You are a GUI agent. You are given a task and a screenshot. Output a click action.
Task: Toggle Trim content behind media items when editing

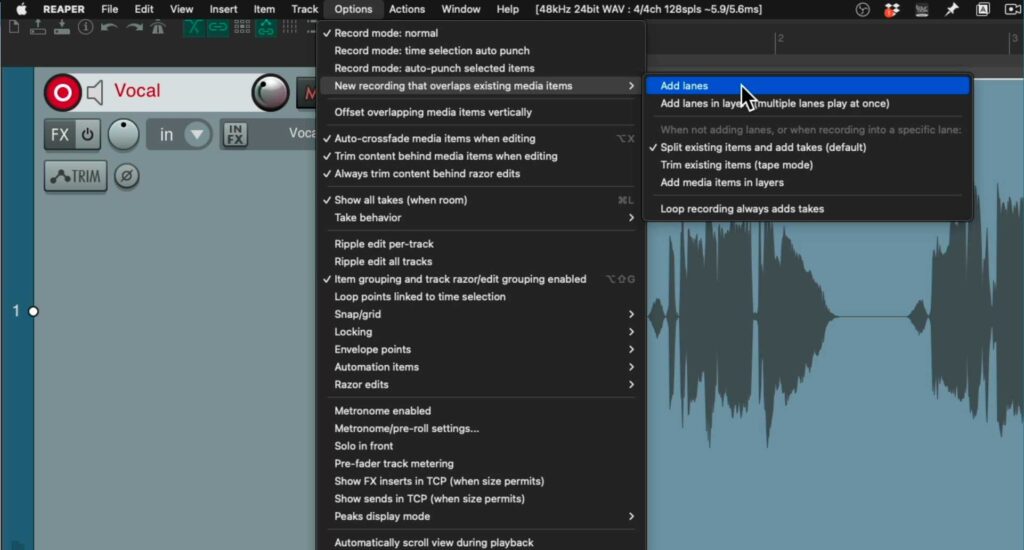[x=481, y=156]
